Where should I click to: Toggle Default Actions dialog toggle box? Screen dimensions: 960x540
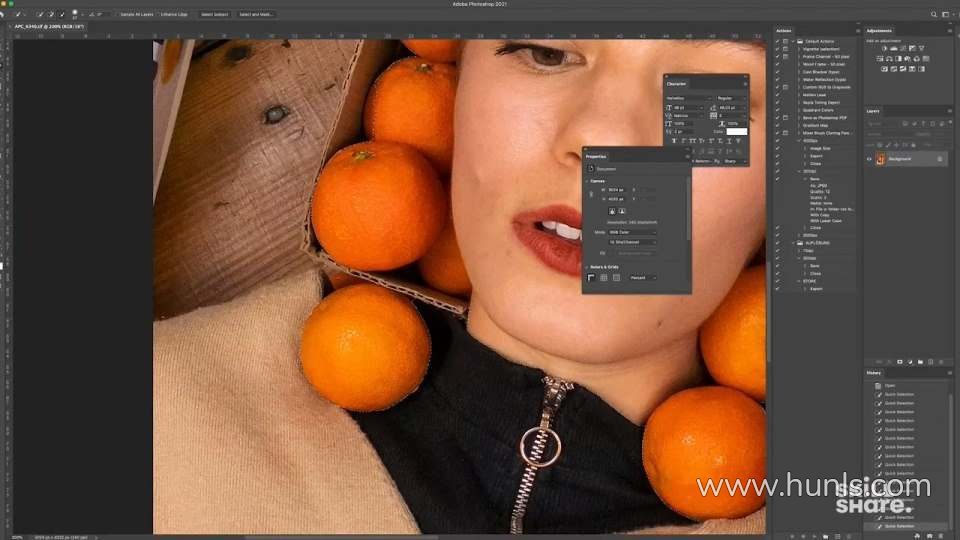786,42
